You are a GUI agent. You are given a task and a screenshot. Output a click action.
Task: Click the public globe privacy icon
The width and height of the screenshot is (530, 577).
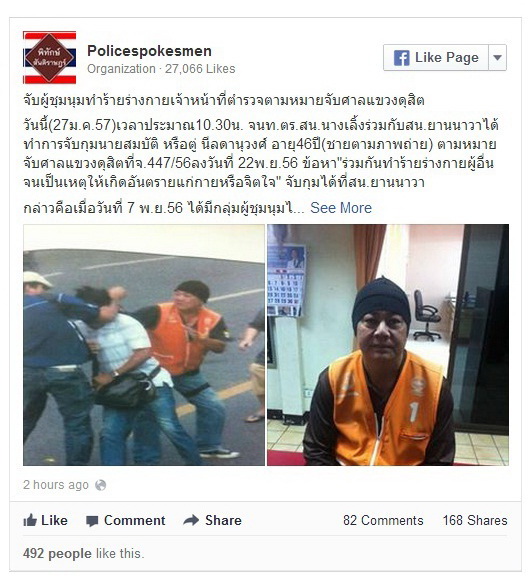tap(100, 485)
